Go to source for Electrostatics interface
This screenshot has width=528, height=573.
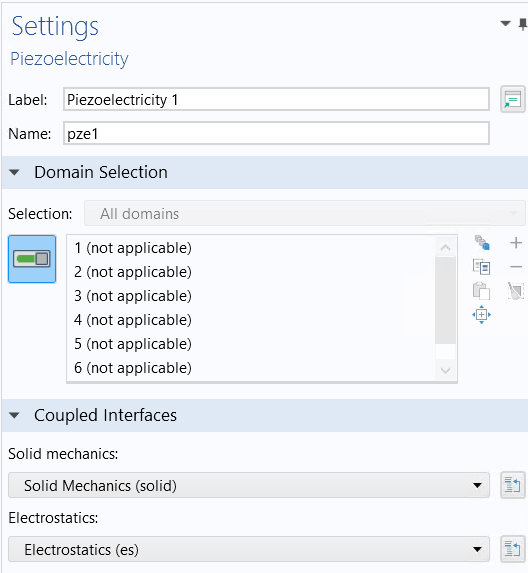click(x=513, y=549)
